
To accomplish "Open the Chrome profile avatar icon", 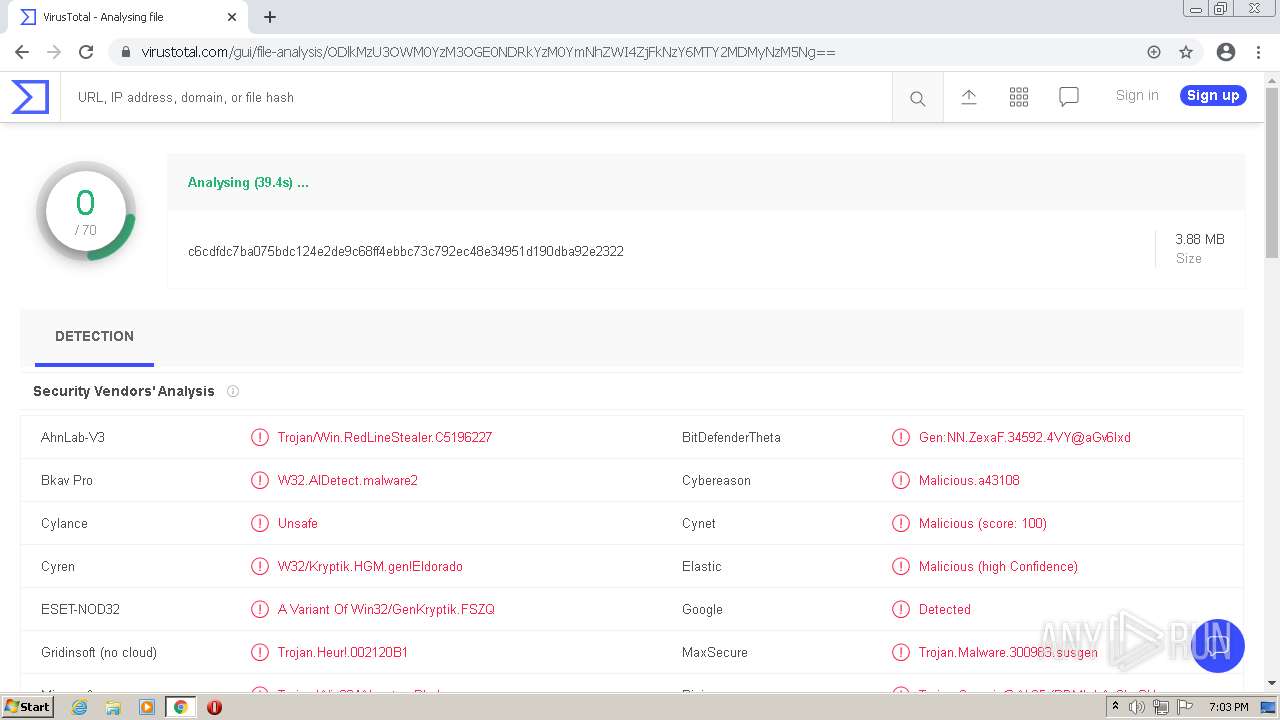I will point(1226,52).
